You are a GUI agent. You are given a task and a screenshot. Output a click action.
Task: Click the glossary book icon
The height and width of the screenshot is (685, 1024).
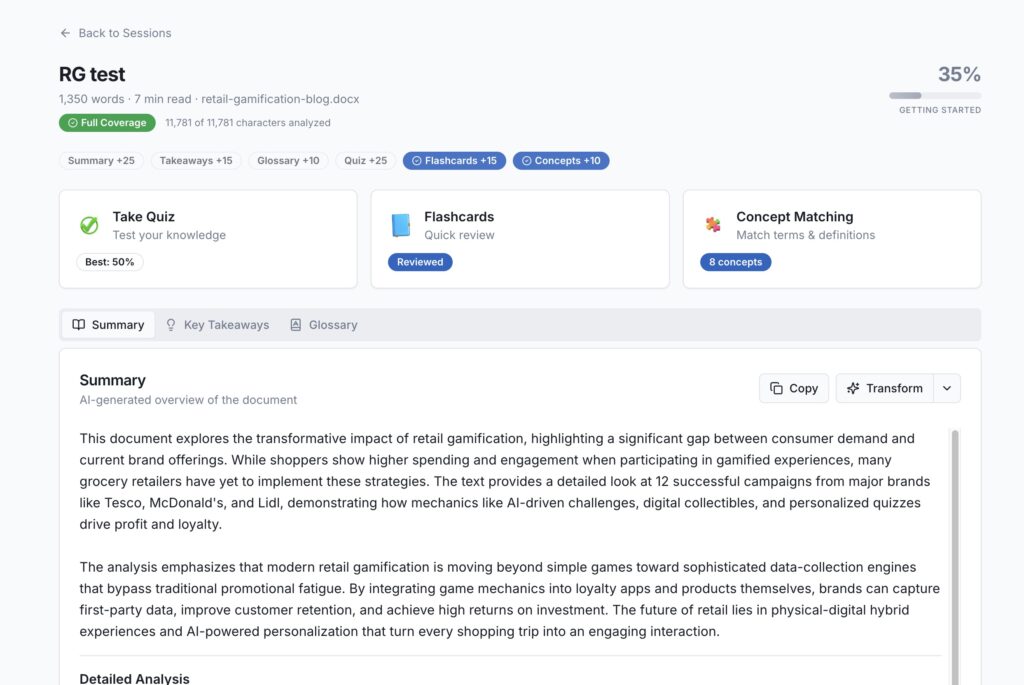pos(296,325)
